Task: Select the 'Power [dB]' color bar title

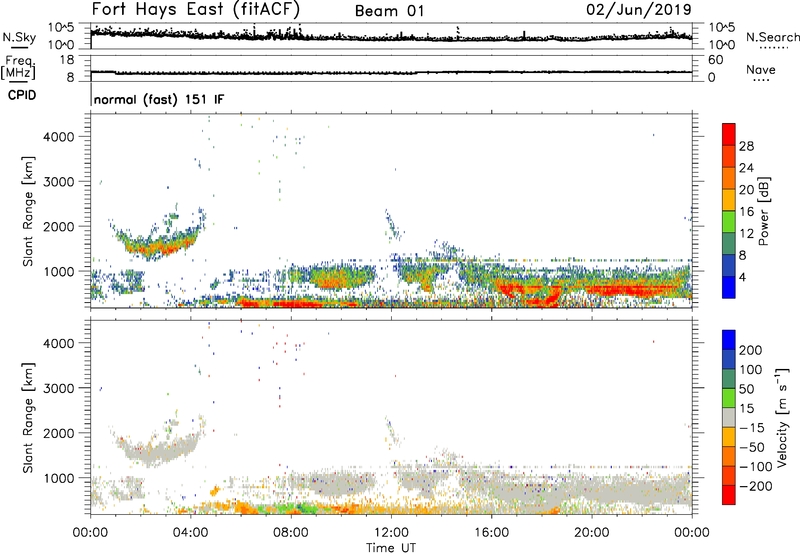Action: (x=764, y=211)
